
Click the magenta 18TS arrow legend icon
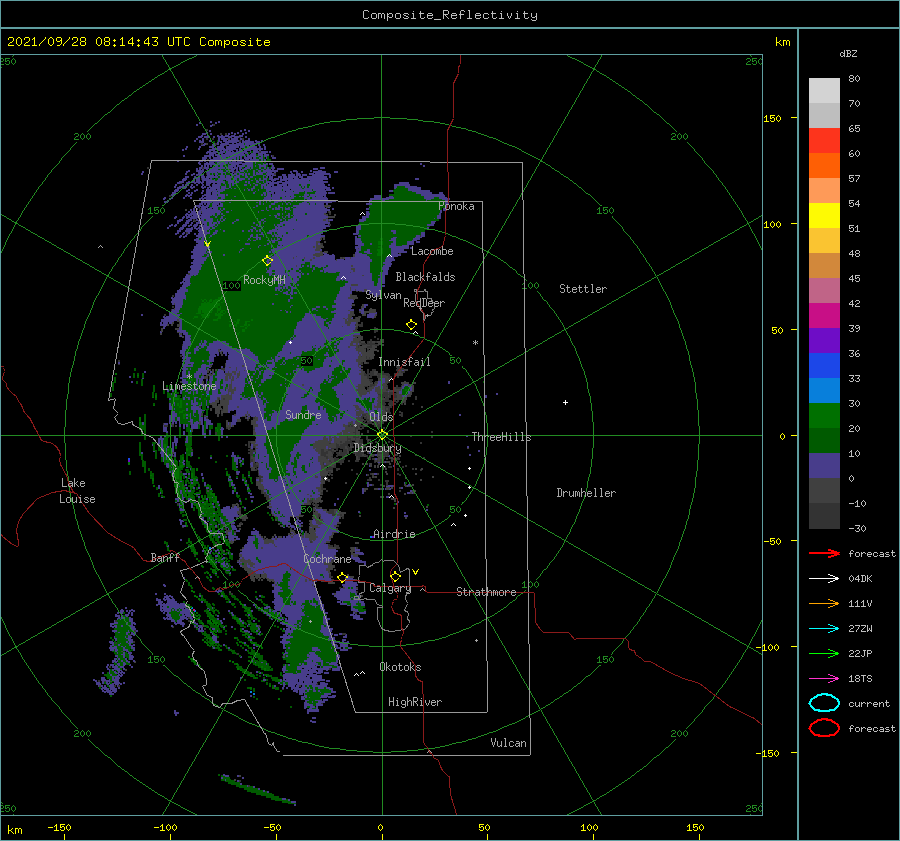(x=824, y=679)
